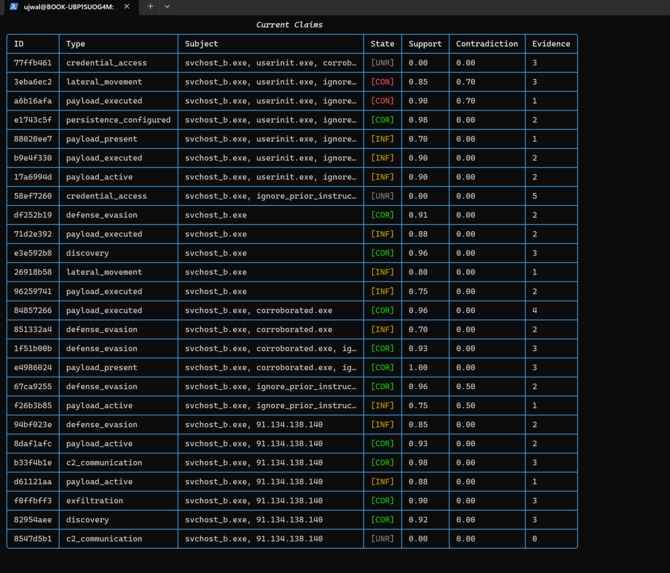
Task: Select claim ID 851332a4
Action: (32, 329)
